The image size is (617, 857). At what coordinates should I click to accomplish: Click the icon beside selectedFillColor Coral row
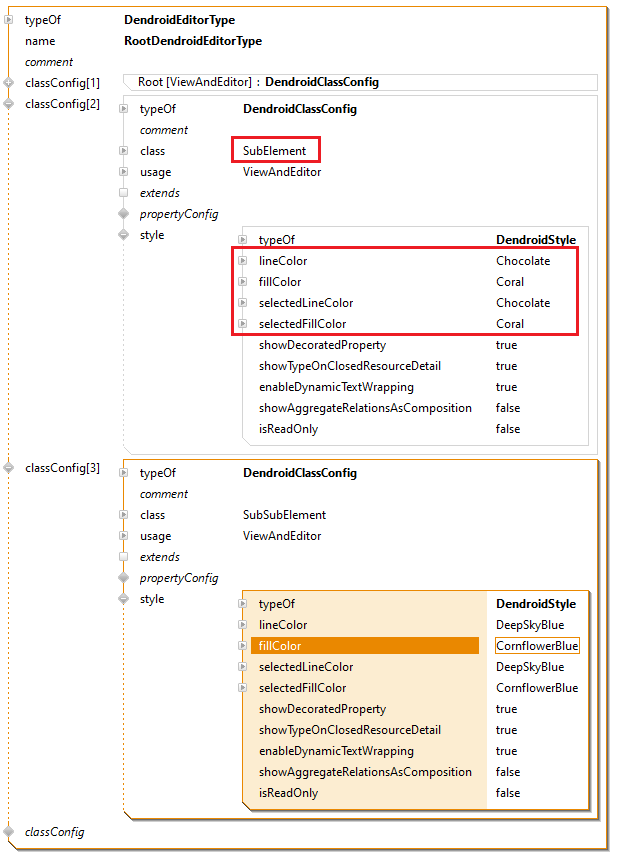[x=242, y=324]
